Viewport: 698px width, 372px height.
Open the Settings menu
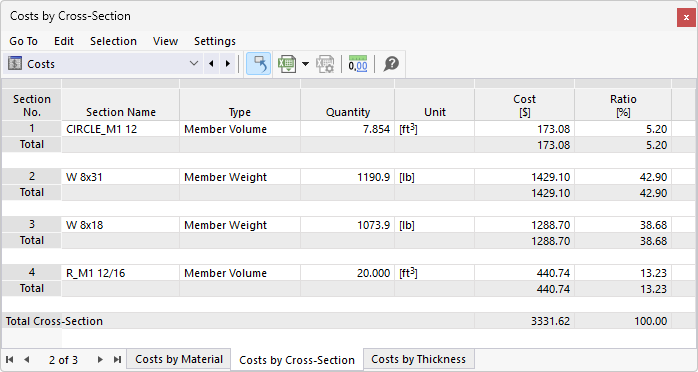[215, 41]
